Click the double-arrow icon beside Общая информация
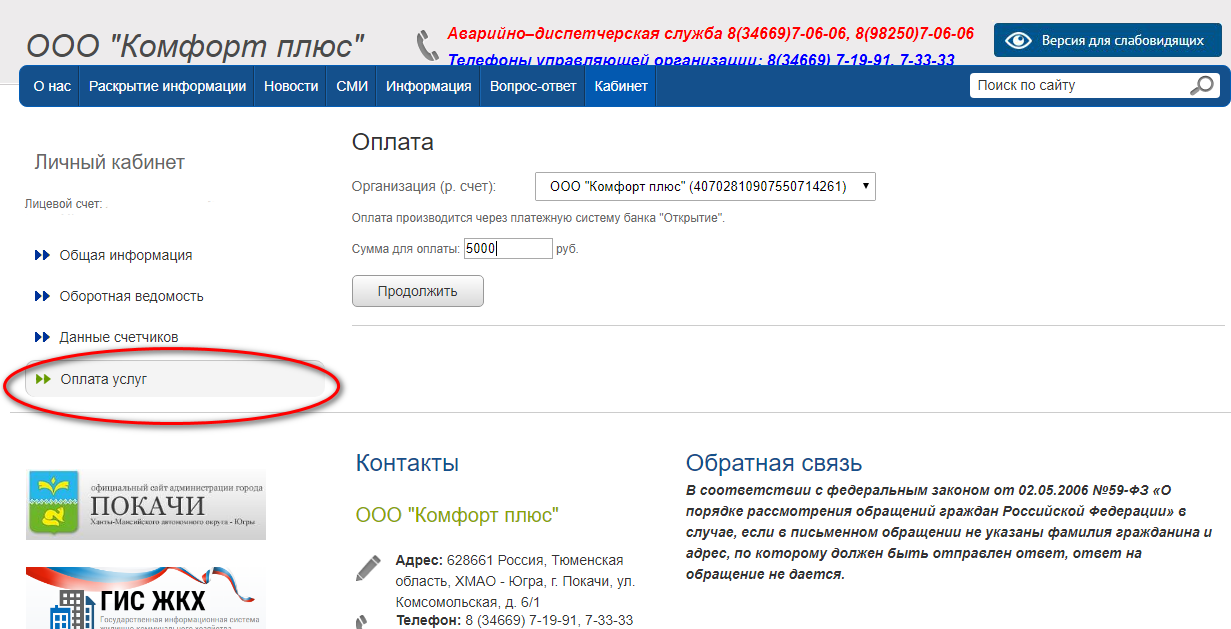The width and height of the screenshot is (1231, 629). (x=42, y=255)
